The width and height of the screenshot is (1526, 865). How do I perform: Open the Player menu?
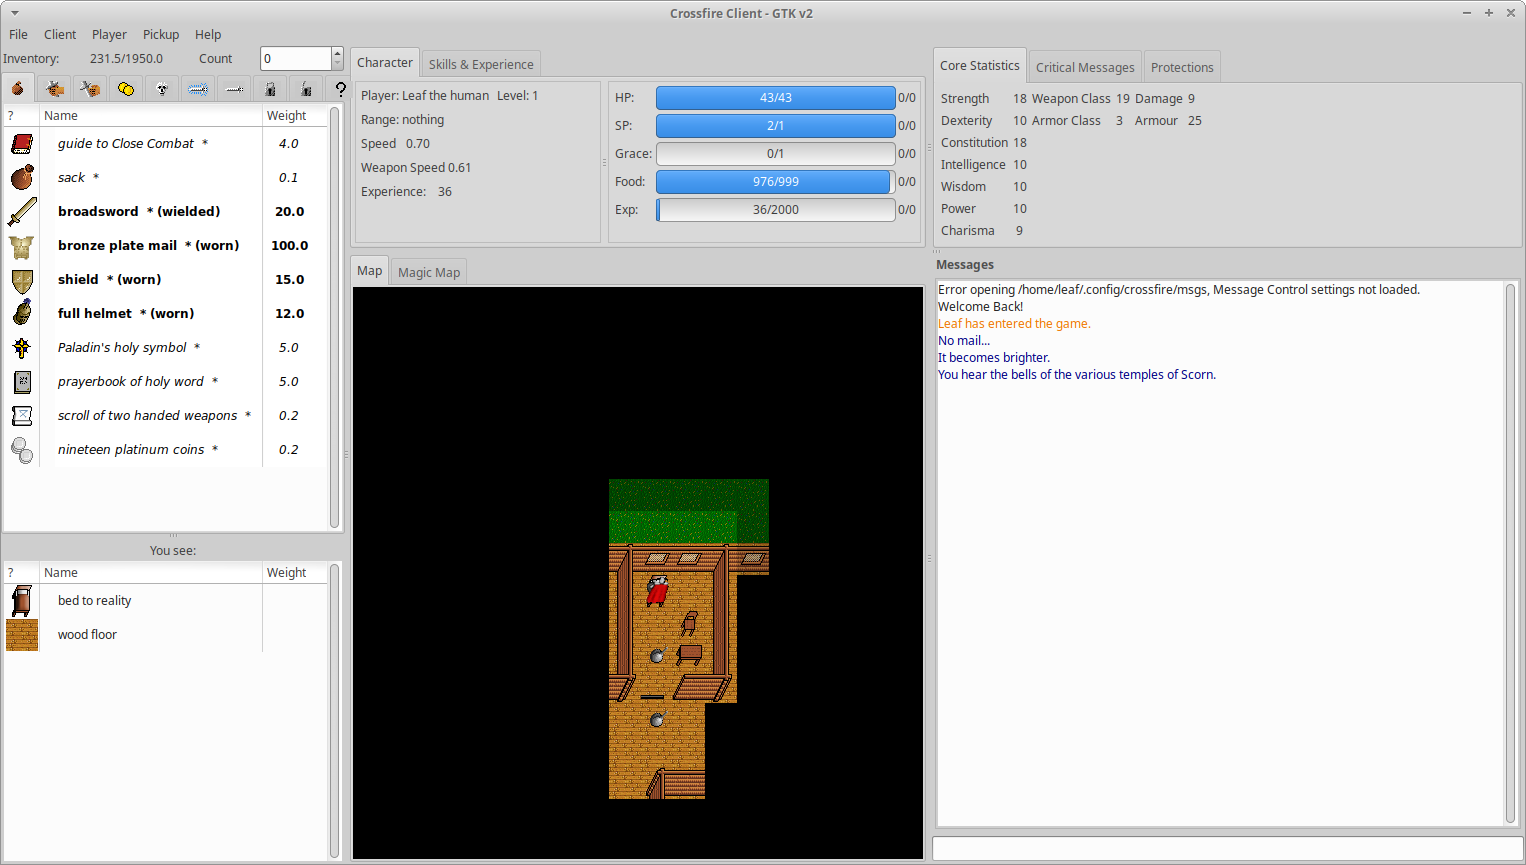point(109,34)
